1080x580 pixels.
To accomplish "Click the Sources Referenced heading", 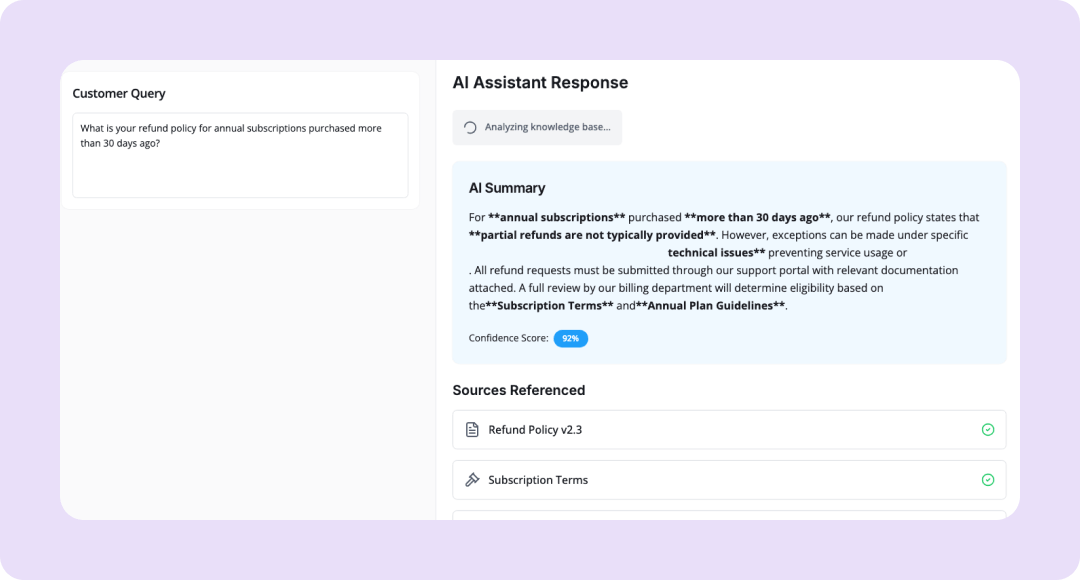I will 518,390.
